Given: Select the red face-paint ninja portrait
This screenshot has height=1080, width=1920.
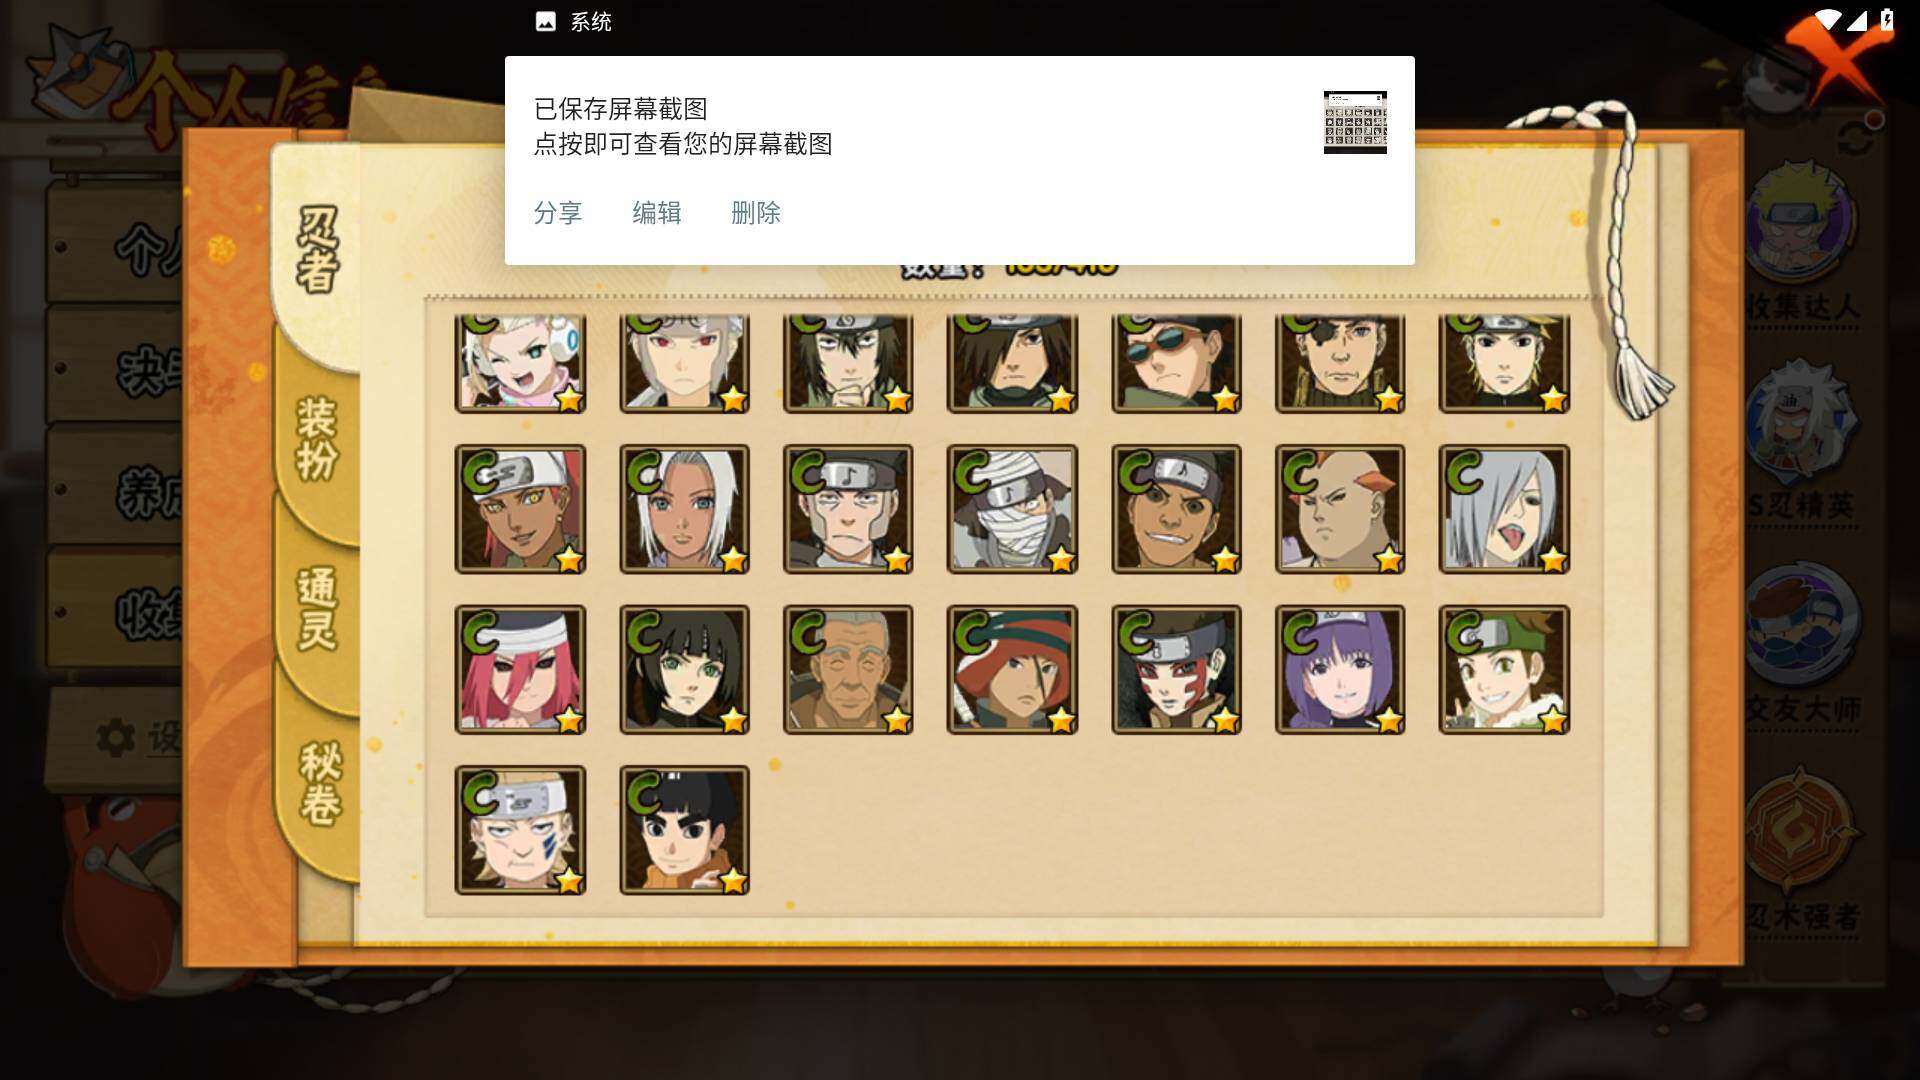Looking at the screenshot, I should tap(1176, 670).
